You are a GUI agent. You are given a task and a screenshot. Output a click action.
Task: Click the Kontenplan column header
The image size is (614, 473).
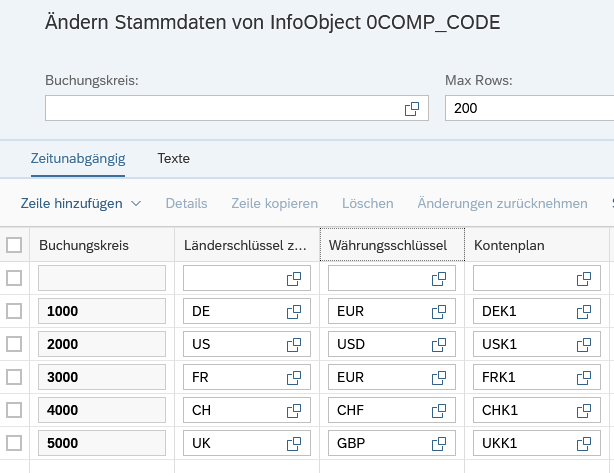(537, 245)
